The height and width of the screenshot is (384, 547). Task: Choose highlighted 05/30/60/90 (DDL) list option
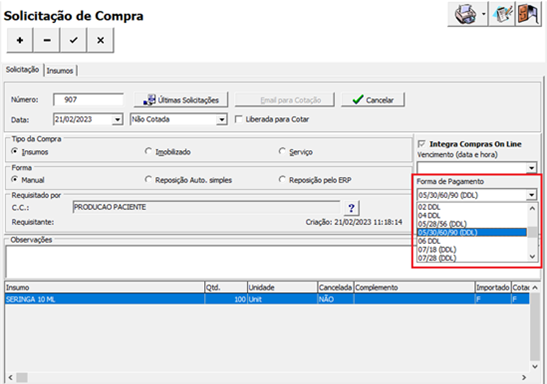[x=472, y=232]
